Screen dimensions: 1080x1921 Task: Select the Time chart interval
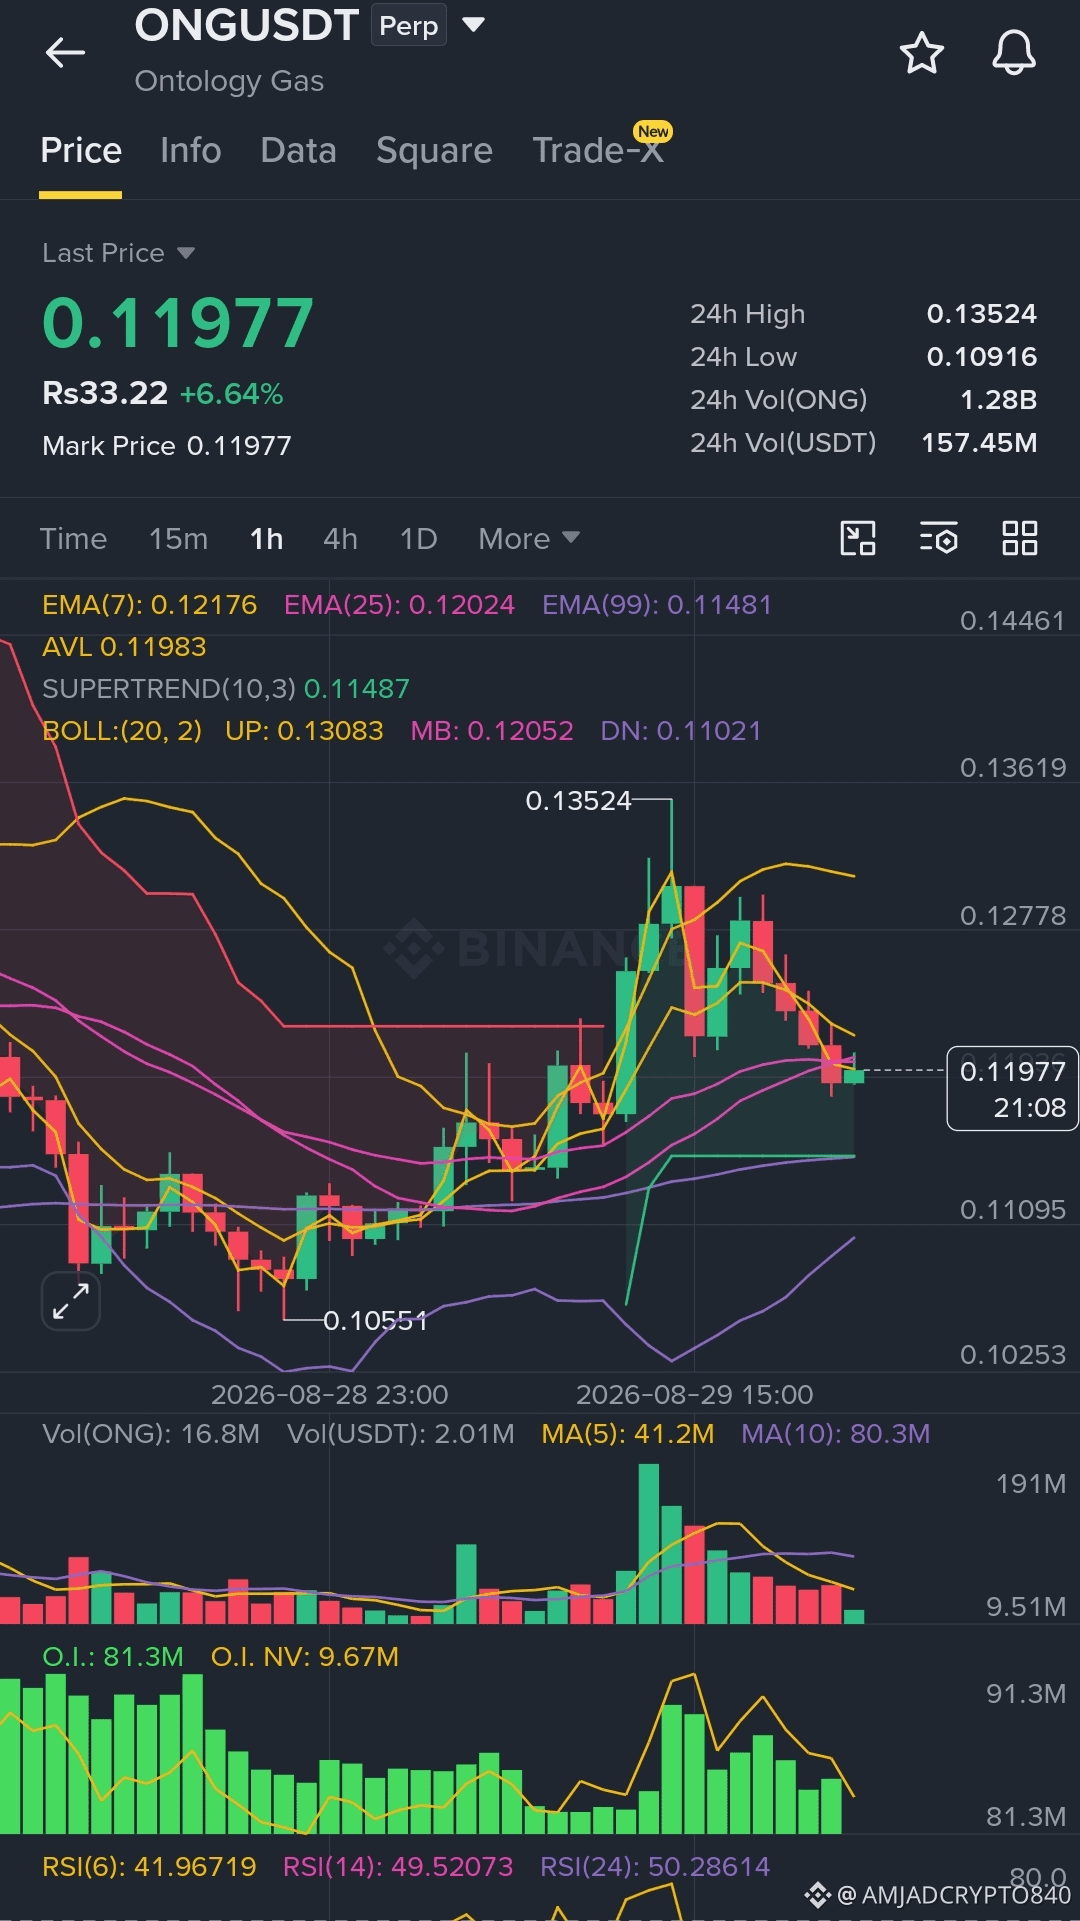tap(73, 539)
